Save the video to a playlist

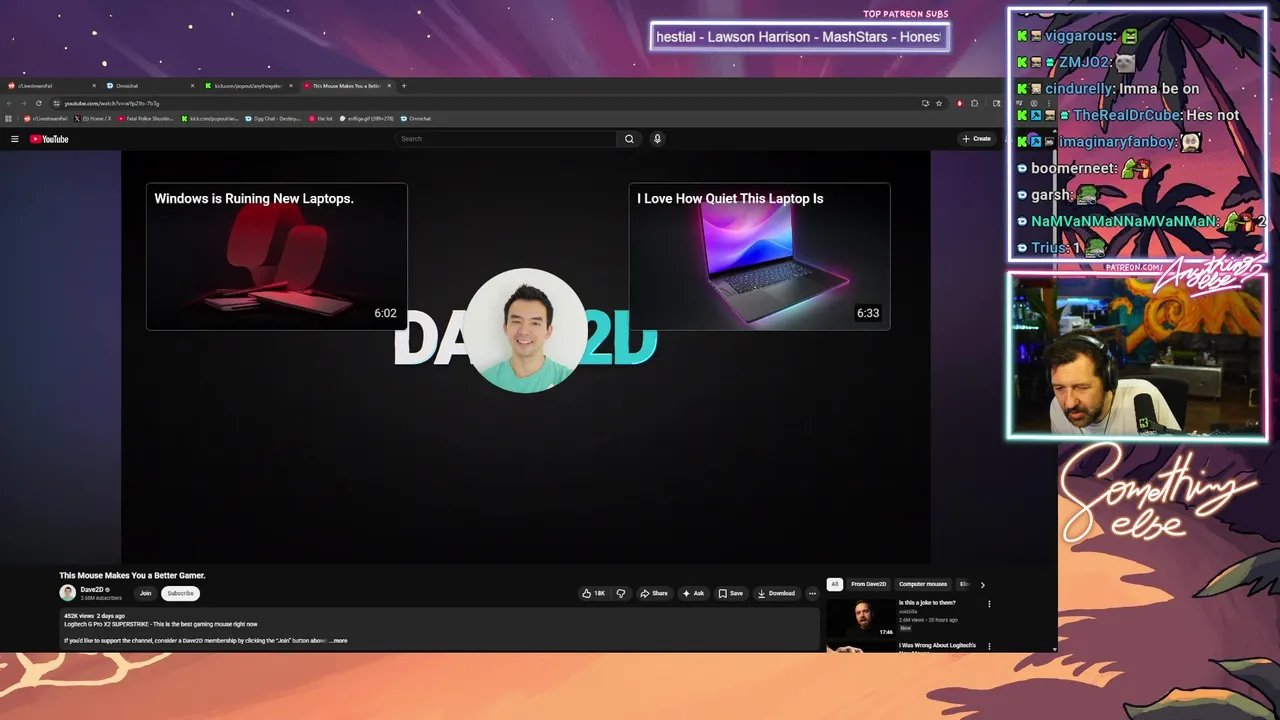(x=731, y=593)
